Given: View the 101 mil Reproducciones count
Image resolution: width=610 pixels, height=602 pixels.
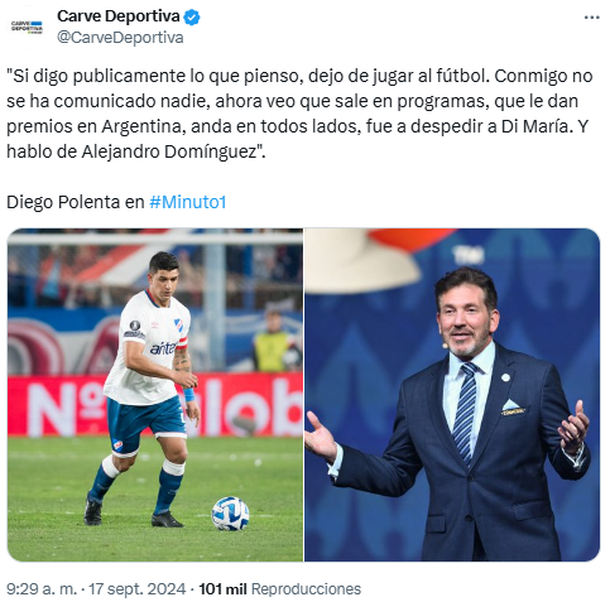Looking at the screenshot, I should tap(280, 589).
